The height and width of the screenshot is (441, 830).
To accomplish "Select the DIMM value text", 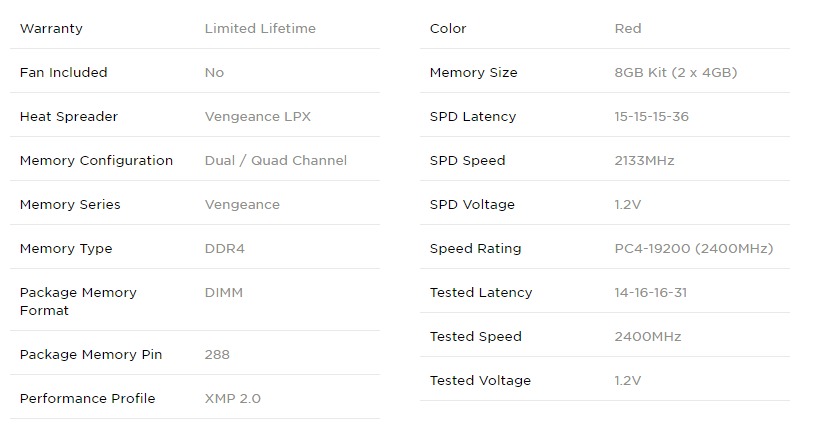I will point(223,293).
